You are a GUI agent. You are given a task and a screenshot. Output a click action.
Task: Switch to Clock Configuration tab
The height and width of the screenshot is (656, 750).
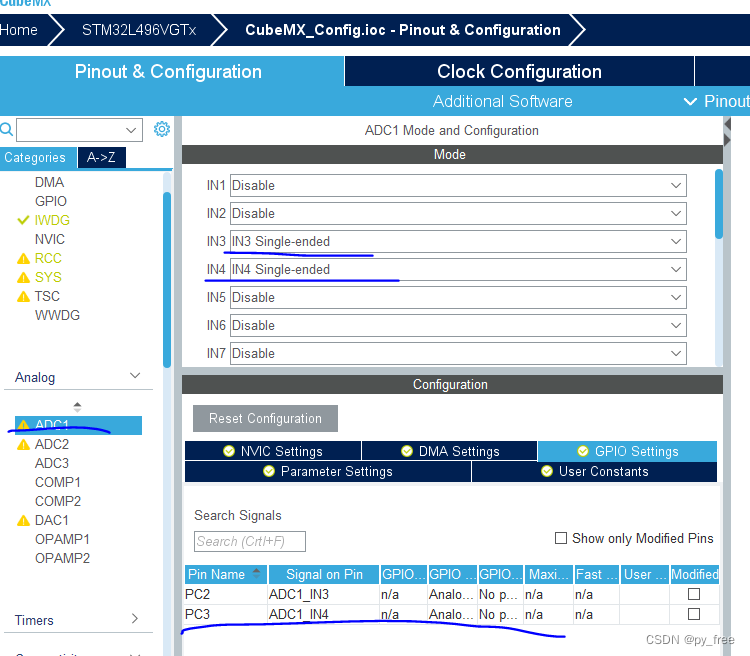pyautogui.click(x=519, y=71)
